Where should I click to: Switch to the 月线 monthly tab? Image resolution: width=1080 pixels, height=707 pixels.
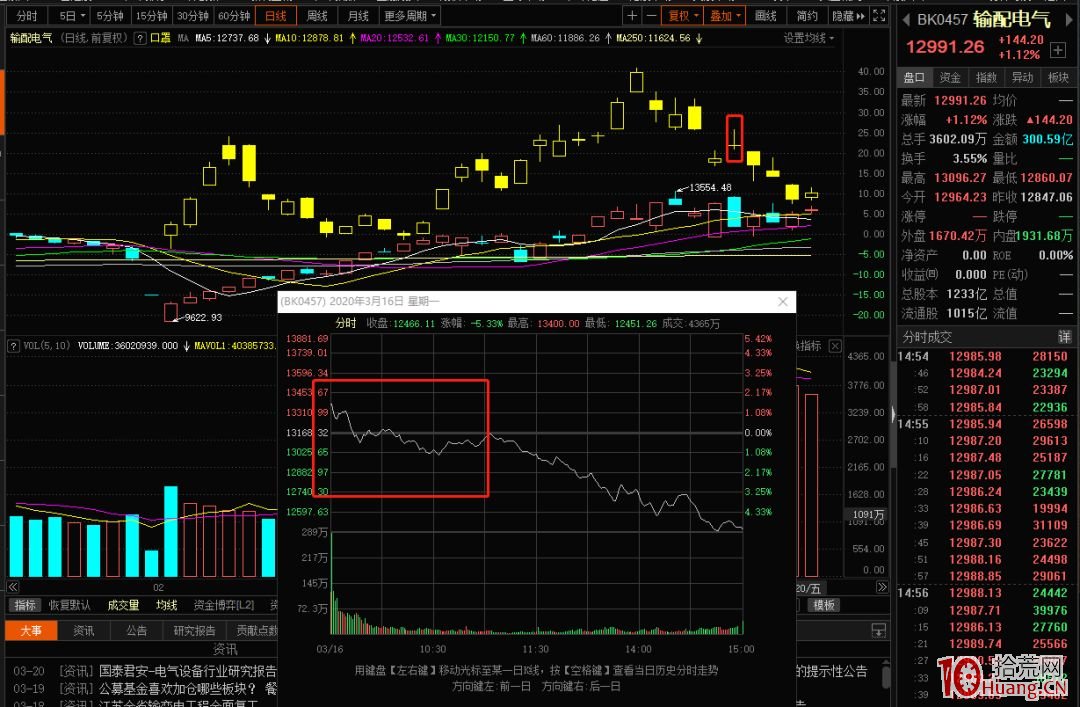[358, 15]
